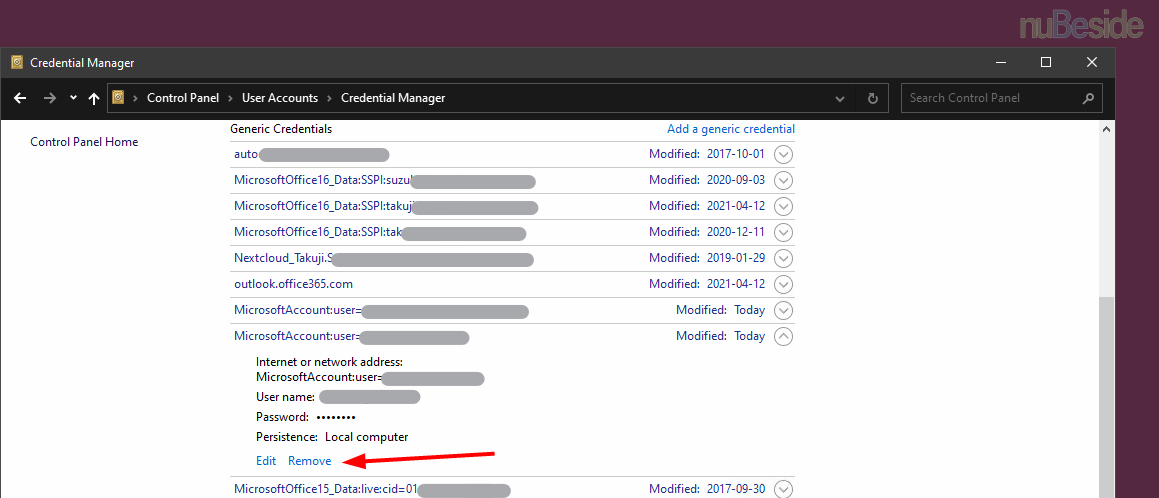Expand the credential modified 2020-12-11
The image size is (1159, 498).
pyautogui.click(x=784, y=232)
